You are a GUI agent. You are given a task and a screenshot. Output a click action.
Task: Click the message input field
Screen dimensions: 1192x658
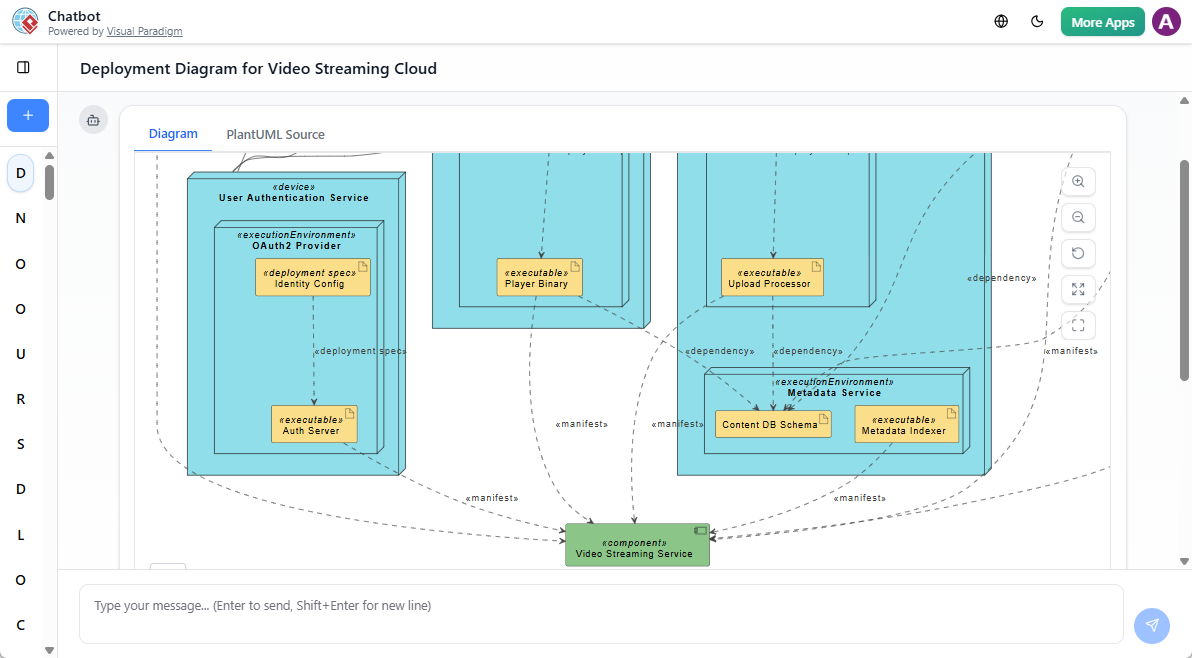[x=600, y=605]
